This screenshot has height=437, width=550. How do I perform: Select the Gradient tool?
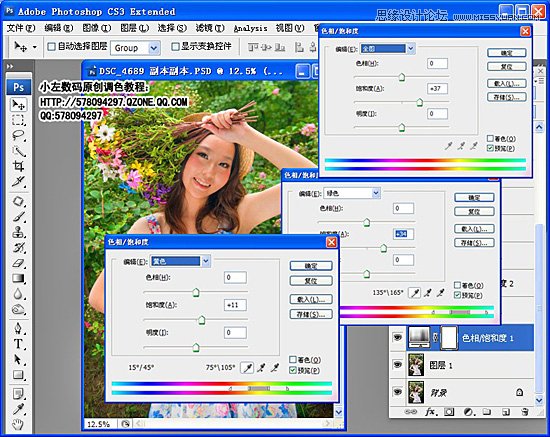click(x=18, y=278)
